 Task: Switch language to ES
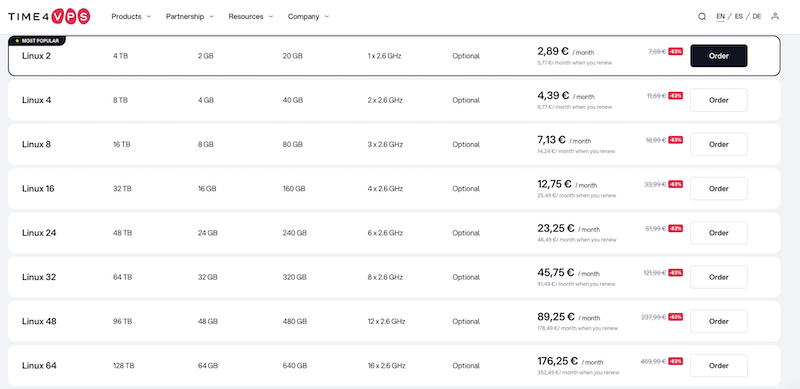pyautogui.click(x=739, y=16)
